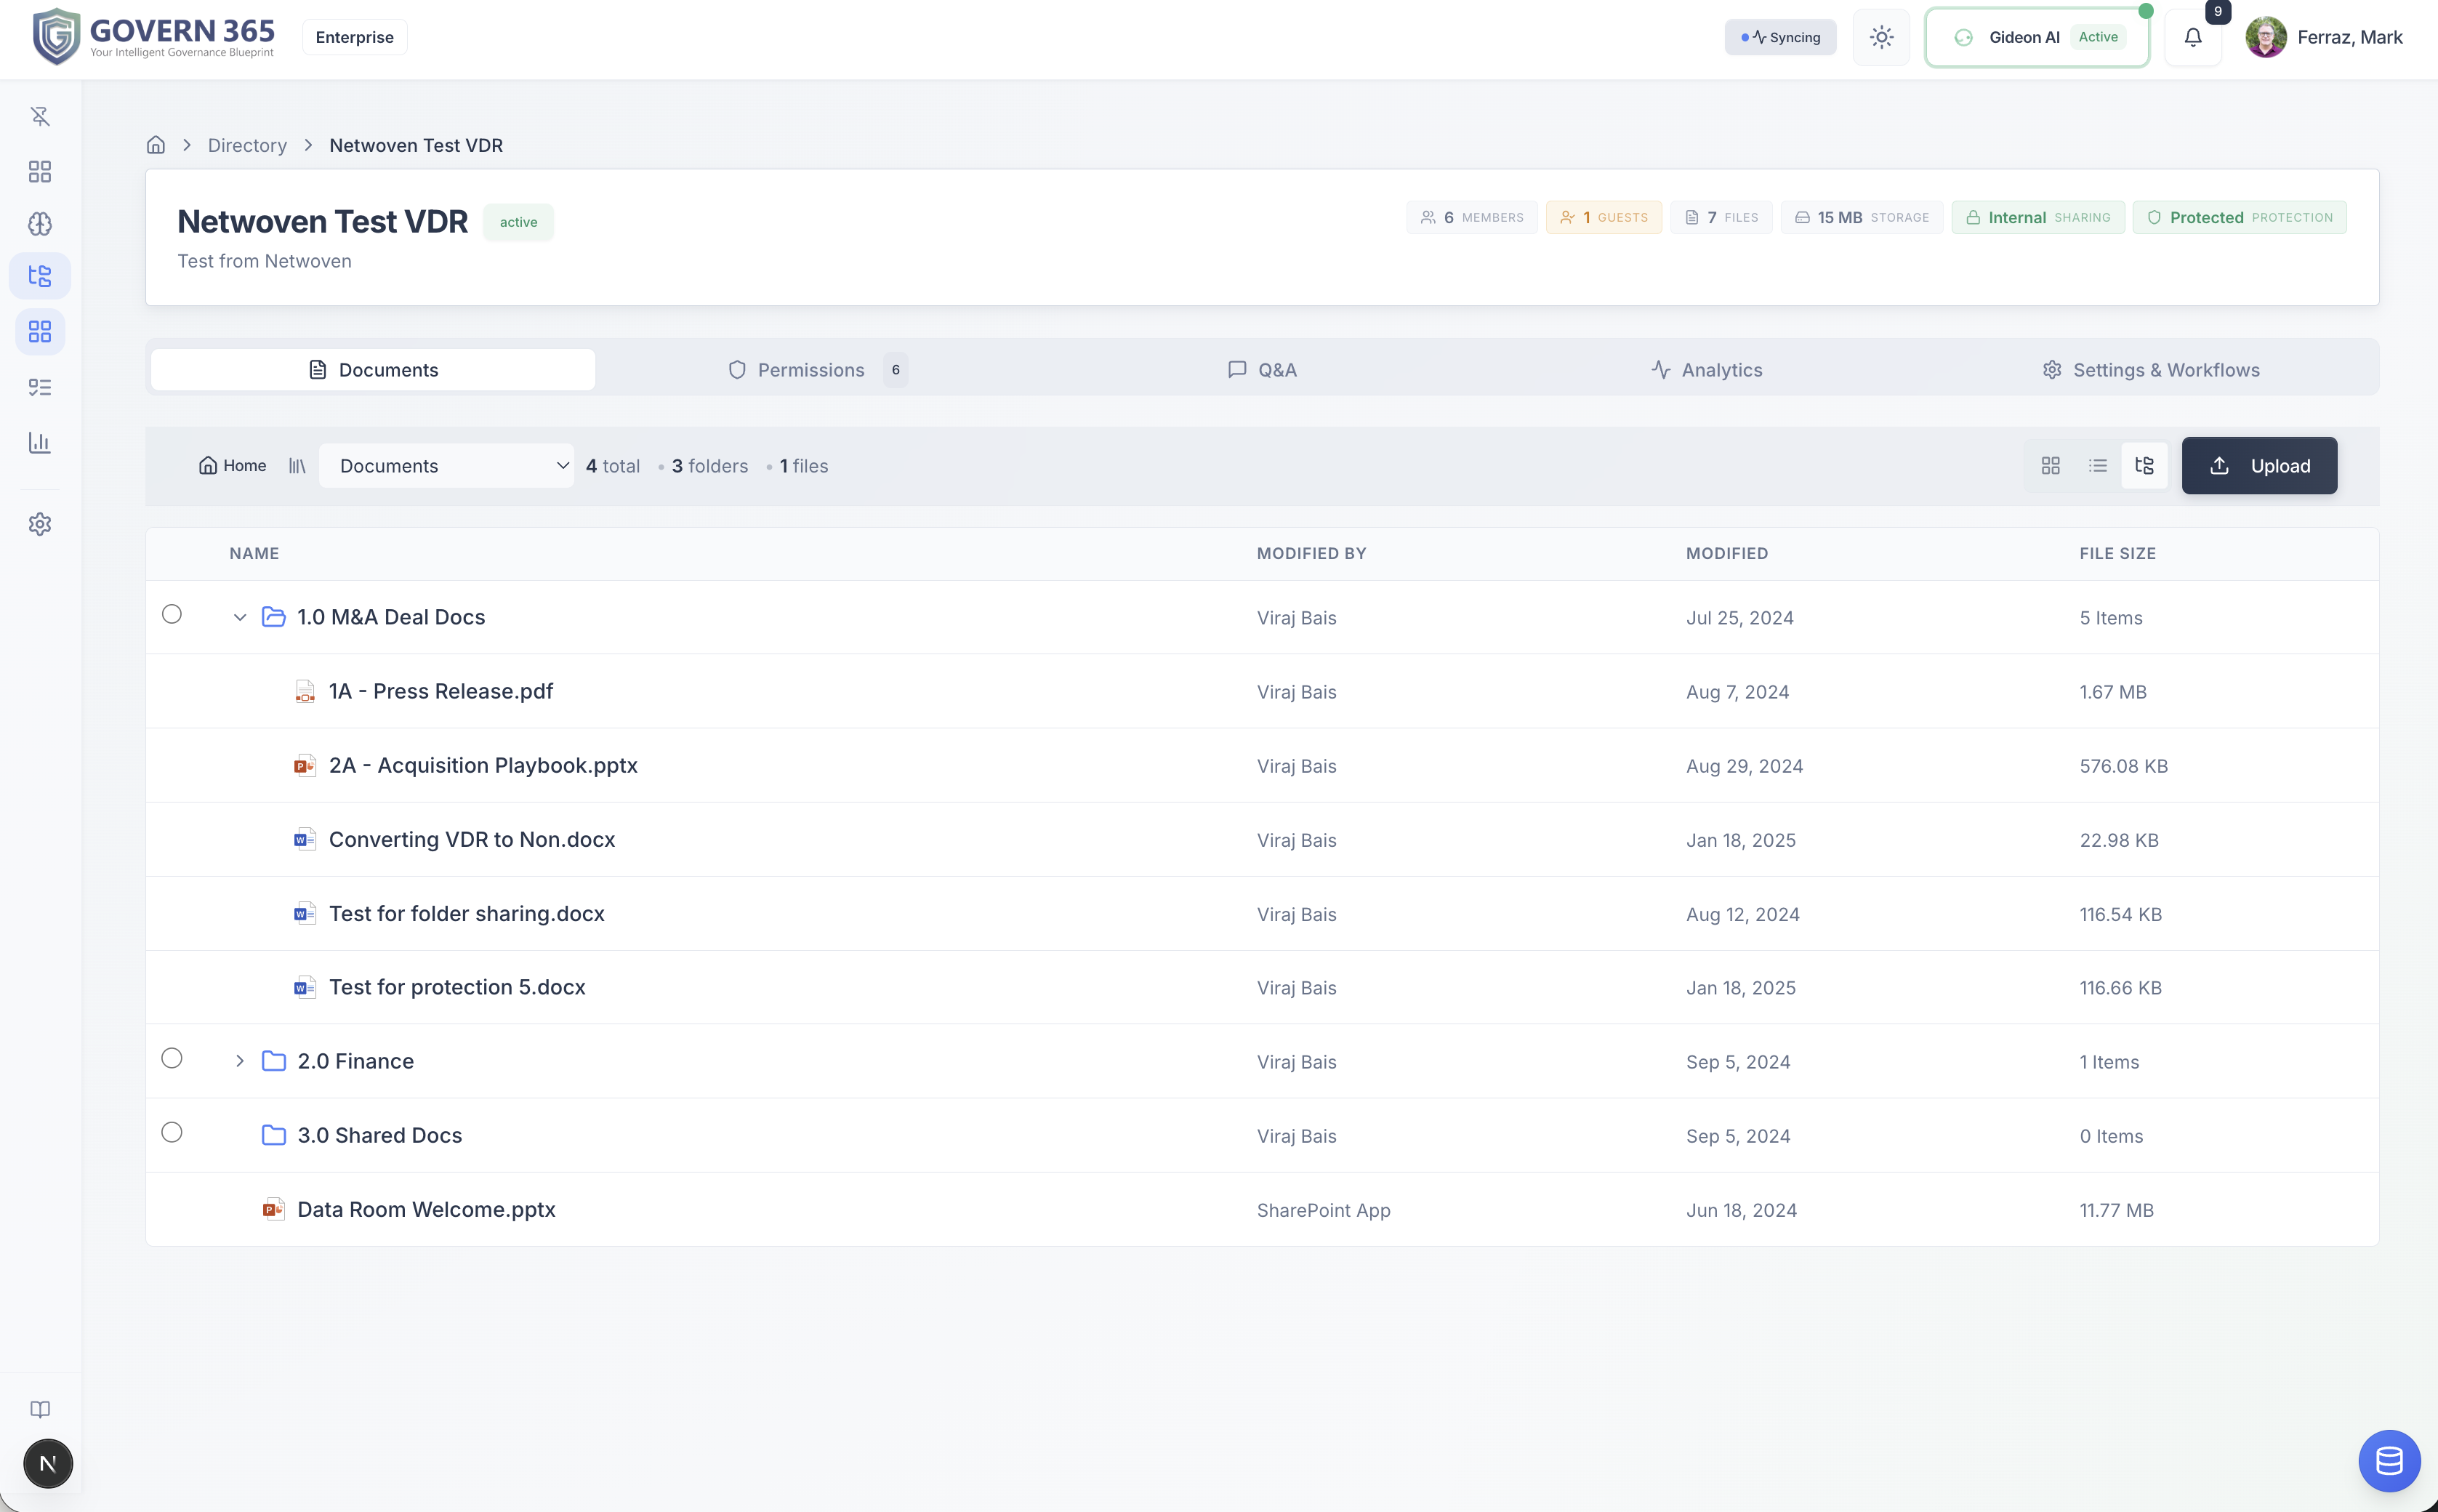Go to Directory breadcrumb link

click(247, 146)
